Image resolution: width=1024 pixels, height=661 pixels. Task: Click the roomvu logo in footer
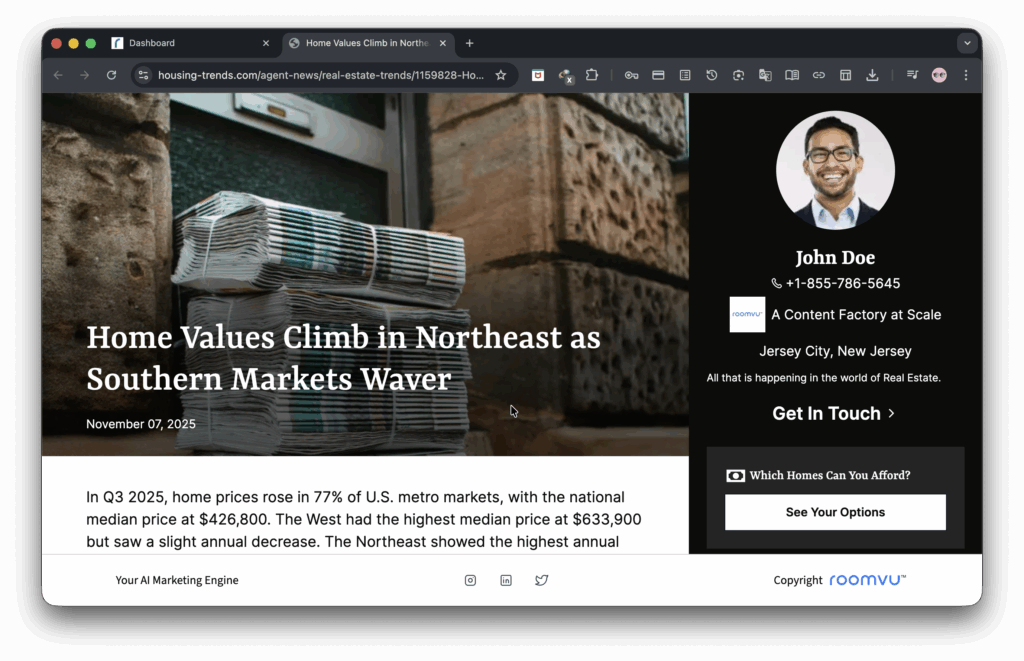pos(867,579)
